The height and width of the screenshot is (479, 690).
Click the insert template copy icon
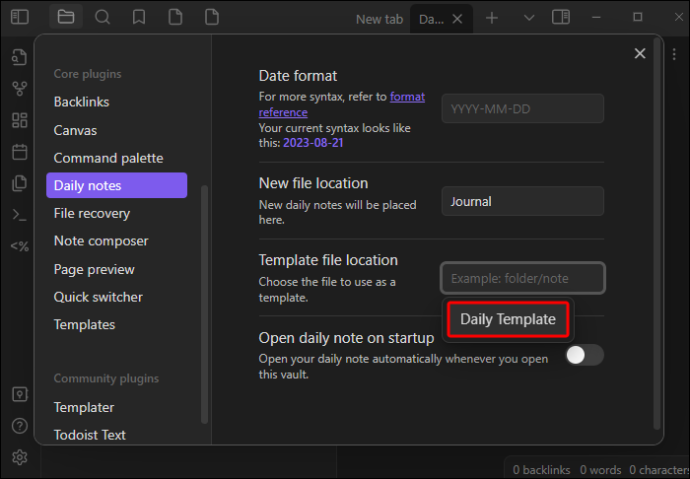(19, 183)
